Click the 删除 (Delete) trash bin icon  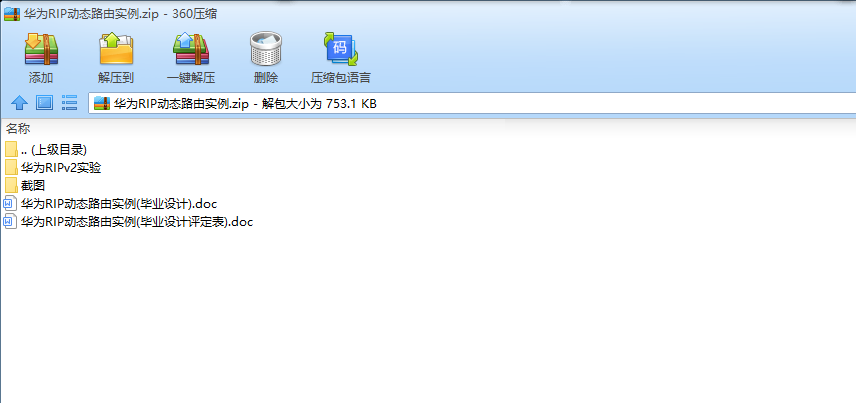266,49
